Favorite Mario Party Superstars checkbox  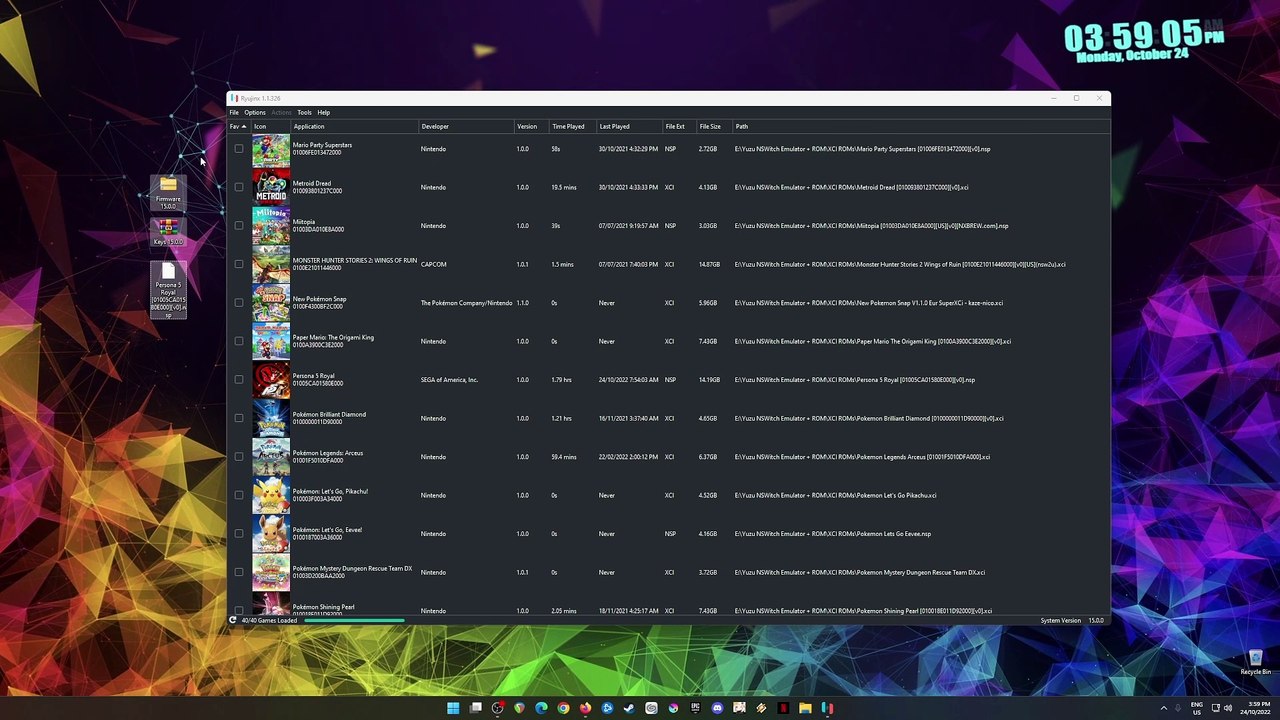(x=238, y=149)
